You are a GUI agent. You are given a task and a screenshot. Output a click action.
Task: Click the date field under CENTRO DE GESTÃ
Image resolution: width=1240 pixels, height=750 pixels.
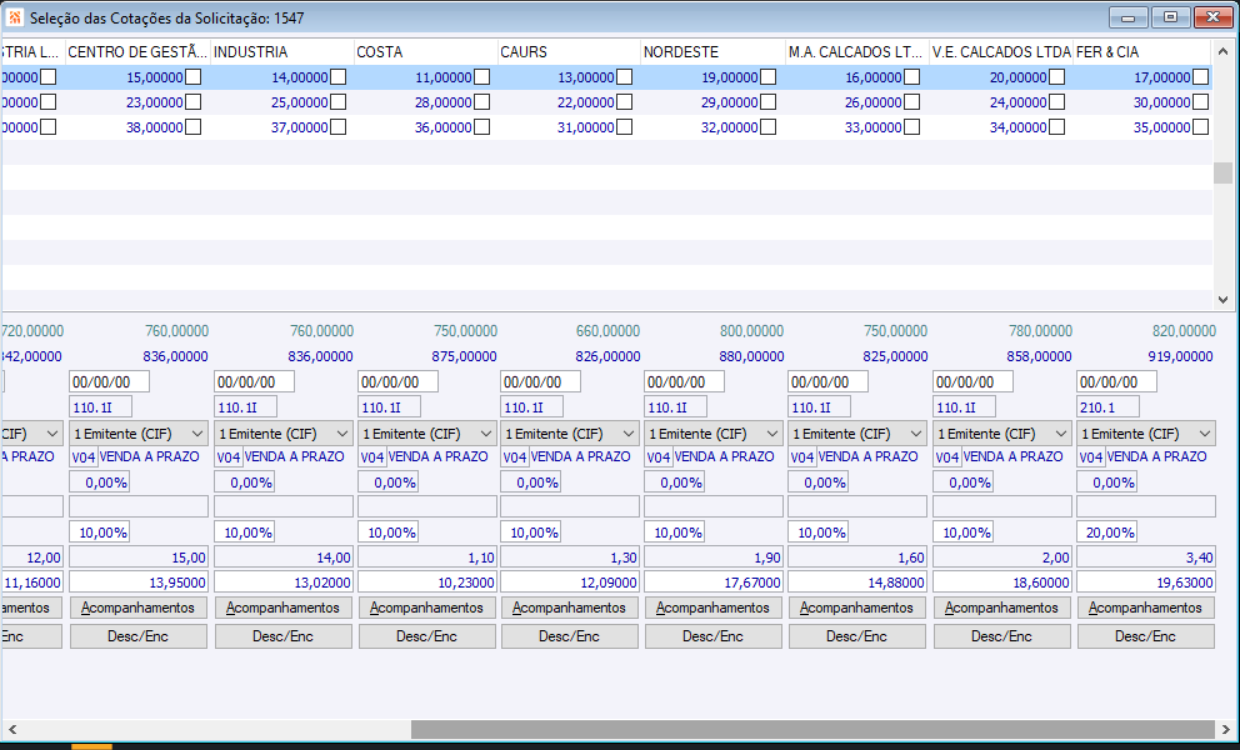click(x=109, y=382)
